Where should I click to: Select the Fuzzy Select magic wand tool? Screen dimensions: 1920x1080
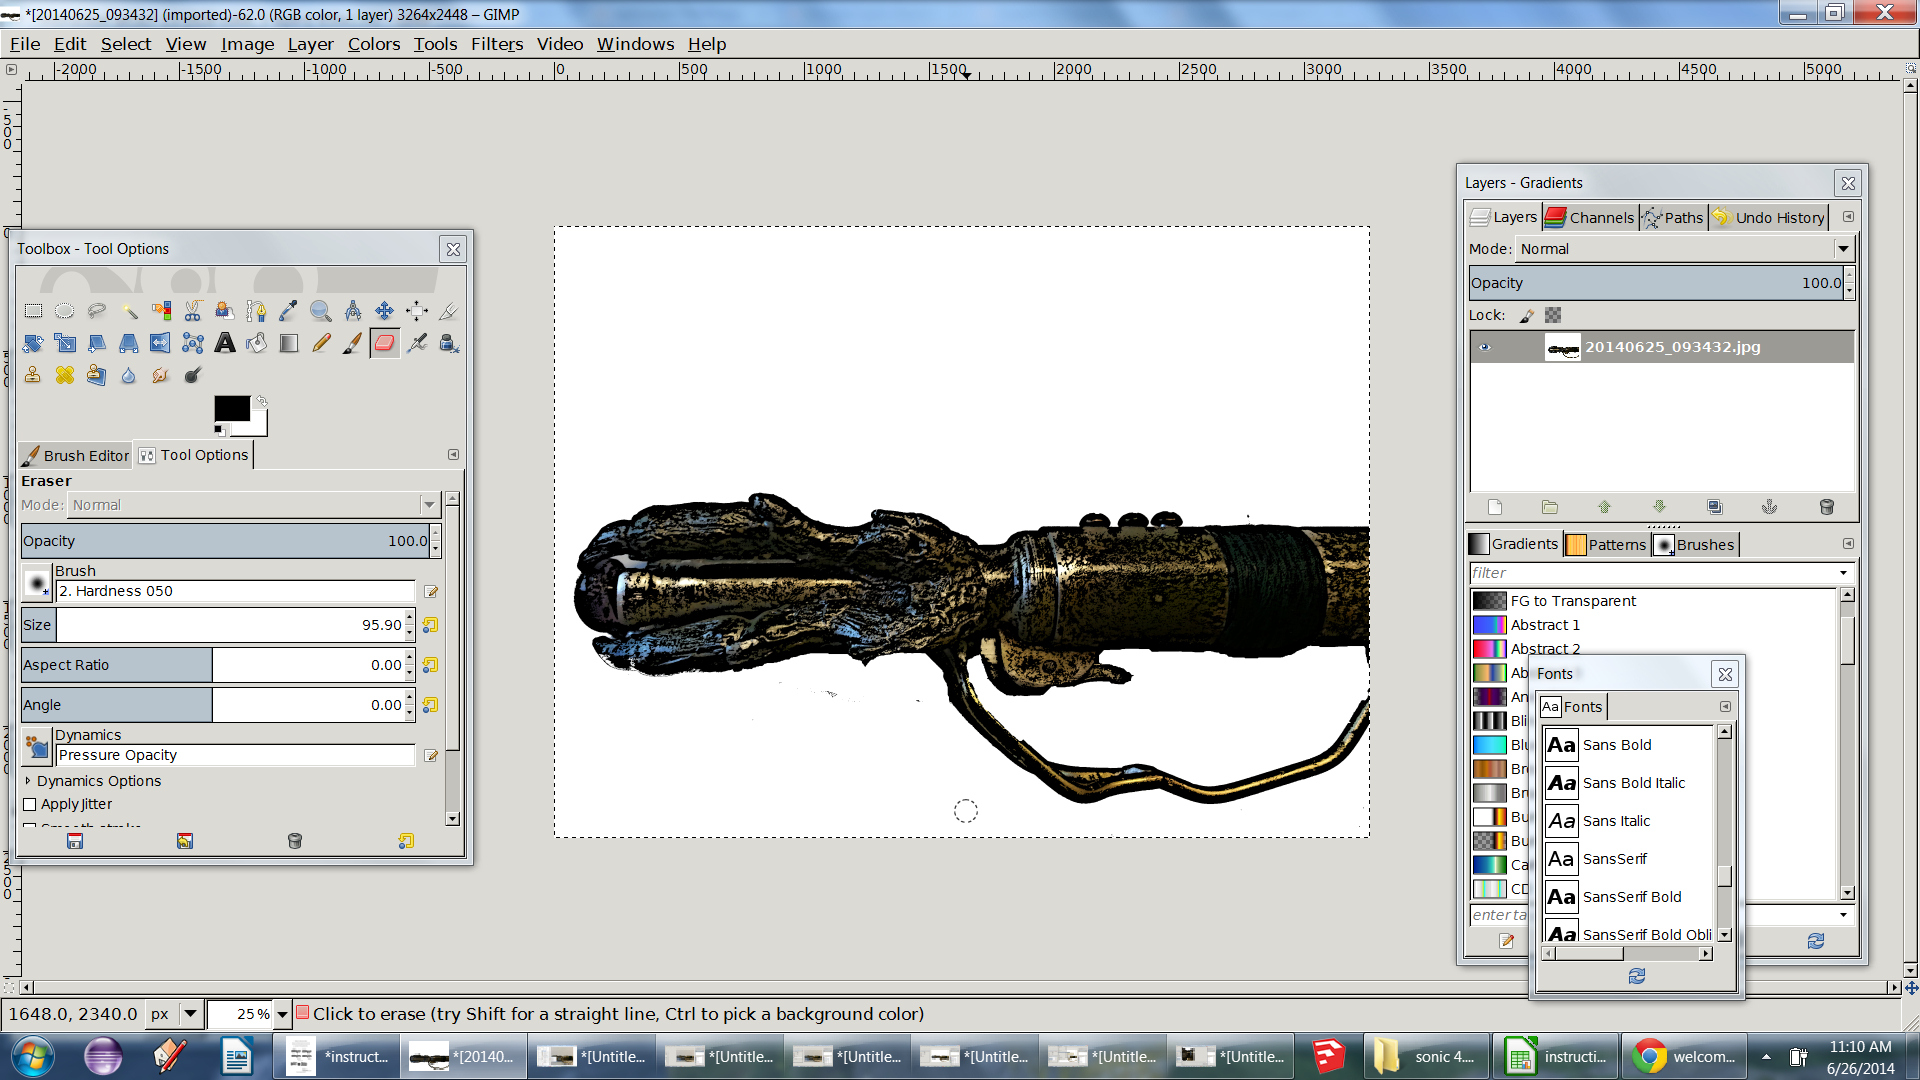click(x=129, y=311)
